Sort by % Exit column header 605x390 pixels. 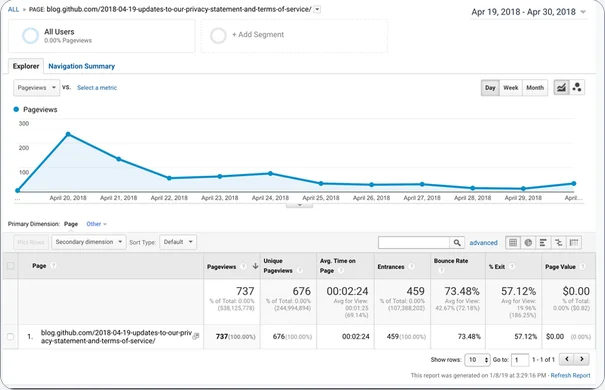[497, 267]
